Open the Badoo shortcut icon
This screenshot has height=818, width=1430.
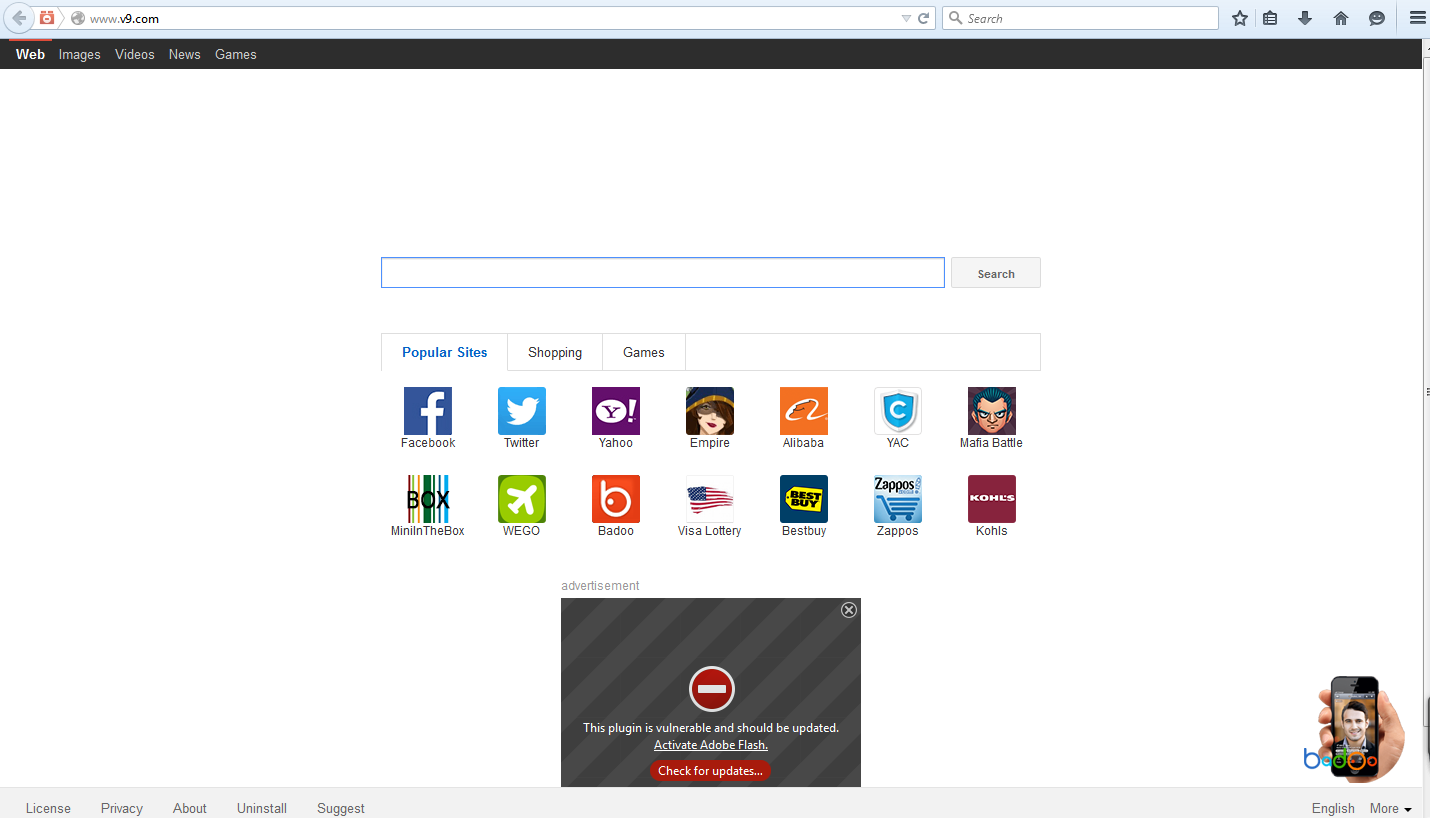click(616, 499)
